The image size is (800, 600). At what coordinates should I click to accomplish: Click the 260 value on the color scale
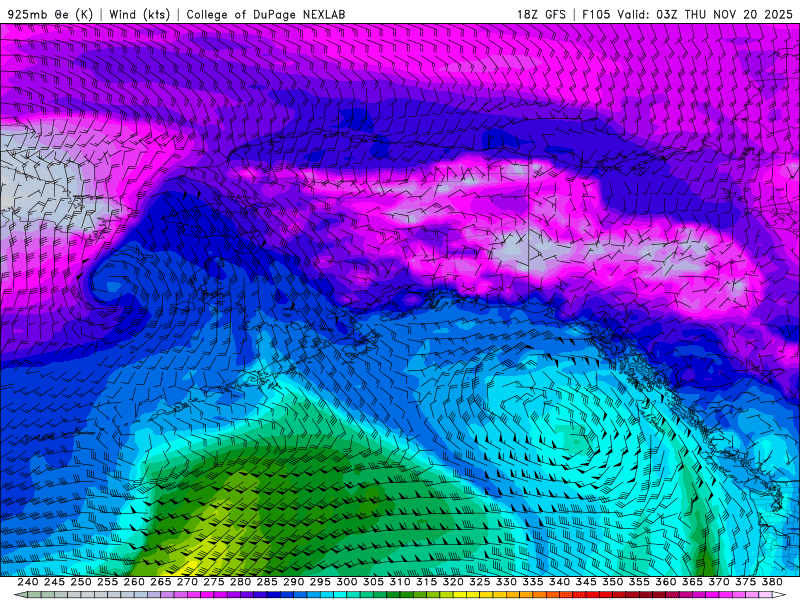click(134, 582)
